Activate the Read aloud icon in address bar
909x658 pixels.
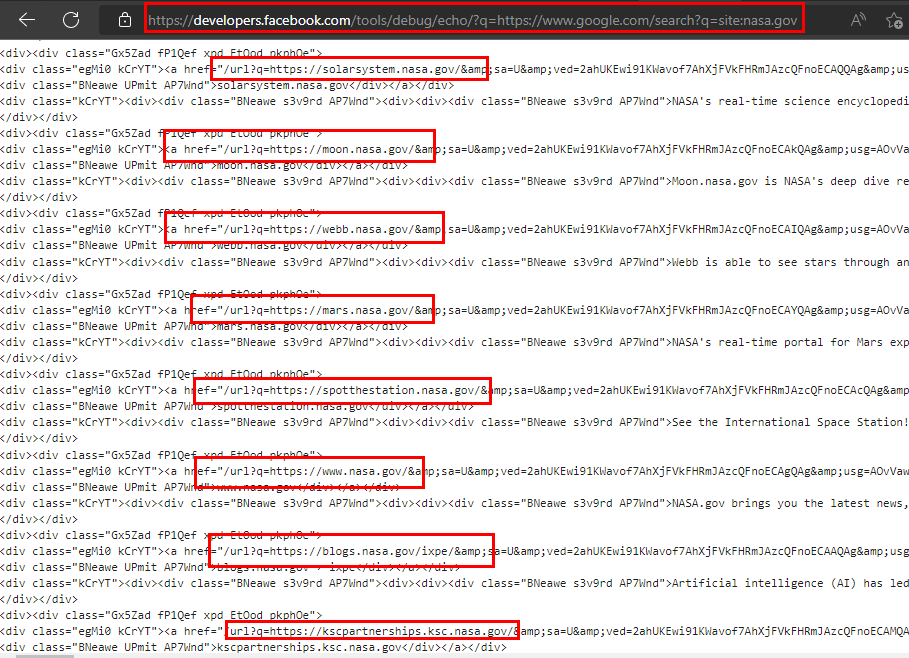[859, 20]
